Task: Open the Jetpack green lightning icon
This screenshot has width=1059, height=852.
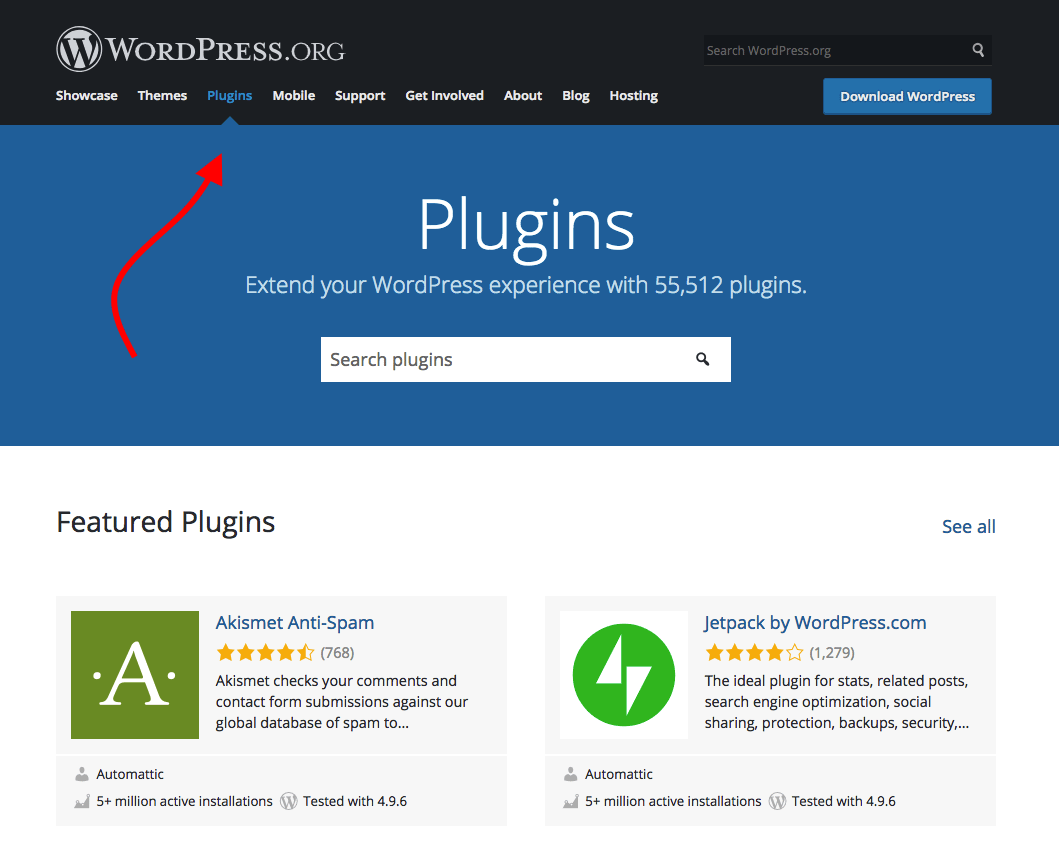Action: [x=623, y=675]
